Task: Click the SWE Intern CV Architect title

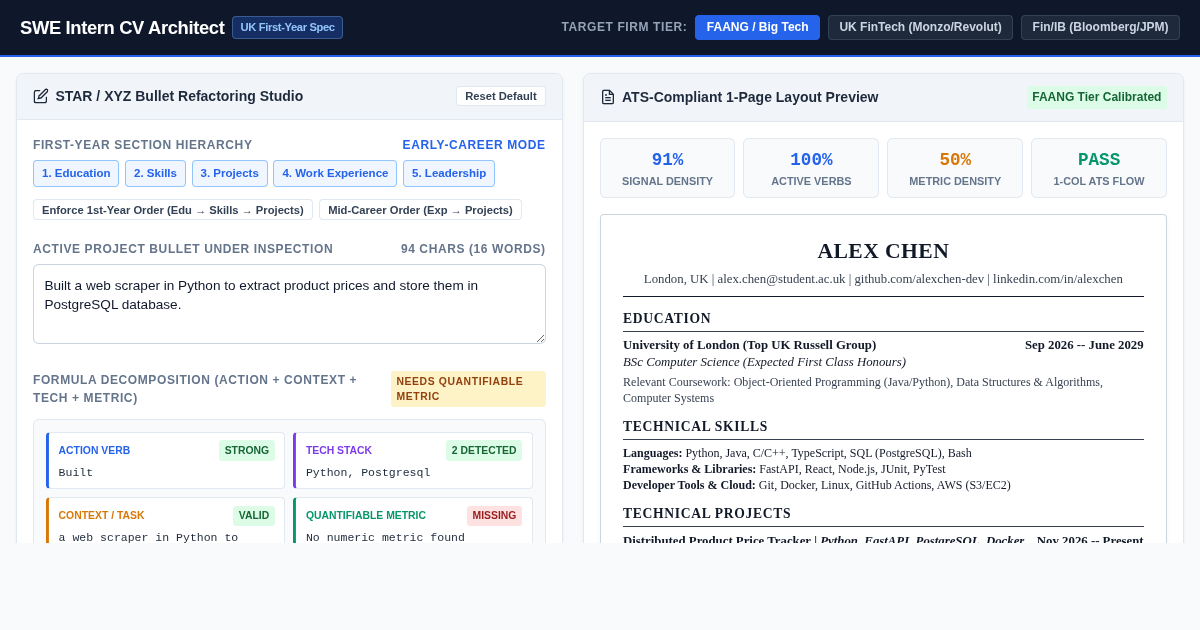Action: [122, 28]
